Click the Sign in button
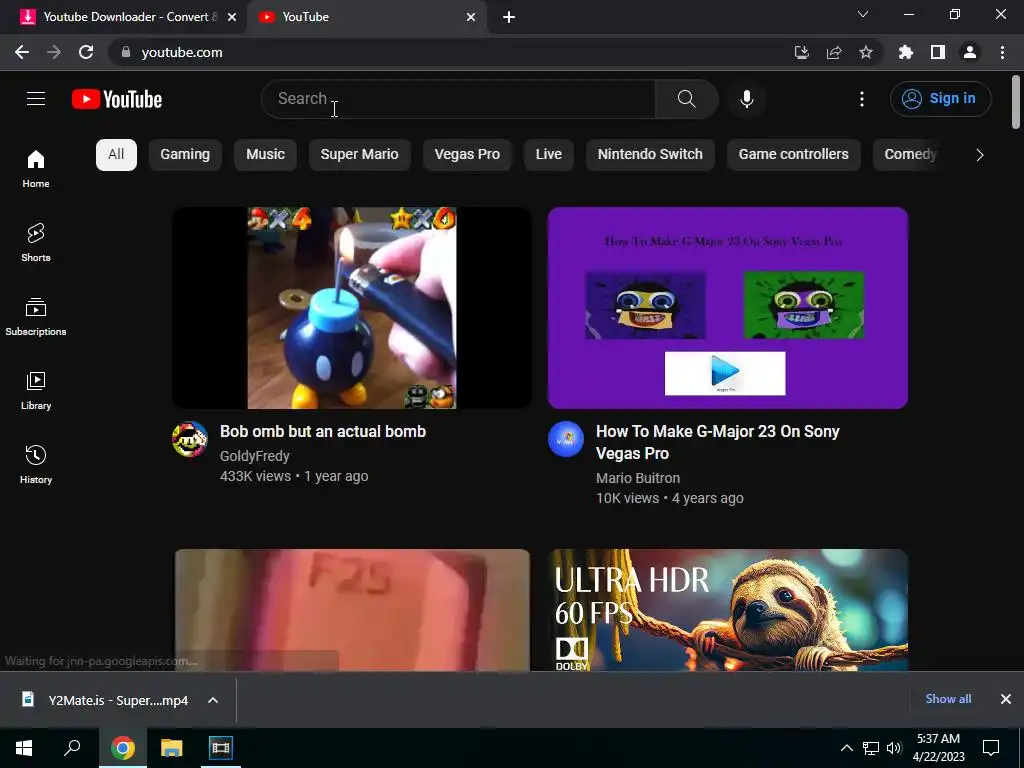This screenshot has height=768, width=1024. [x=940, y=99]
